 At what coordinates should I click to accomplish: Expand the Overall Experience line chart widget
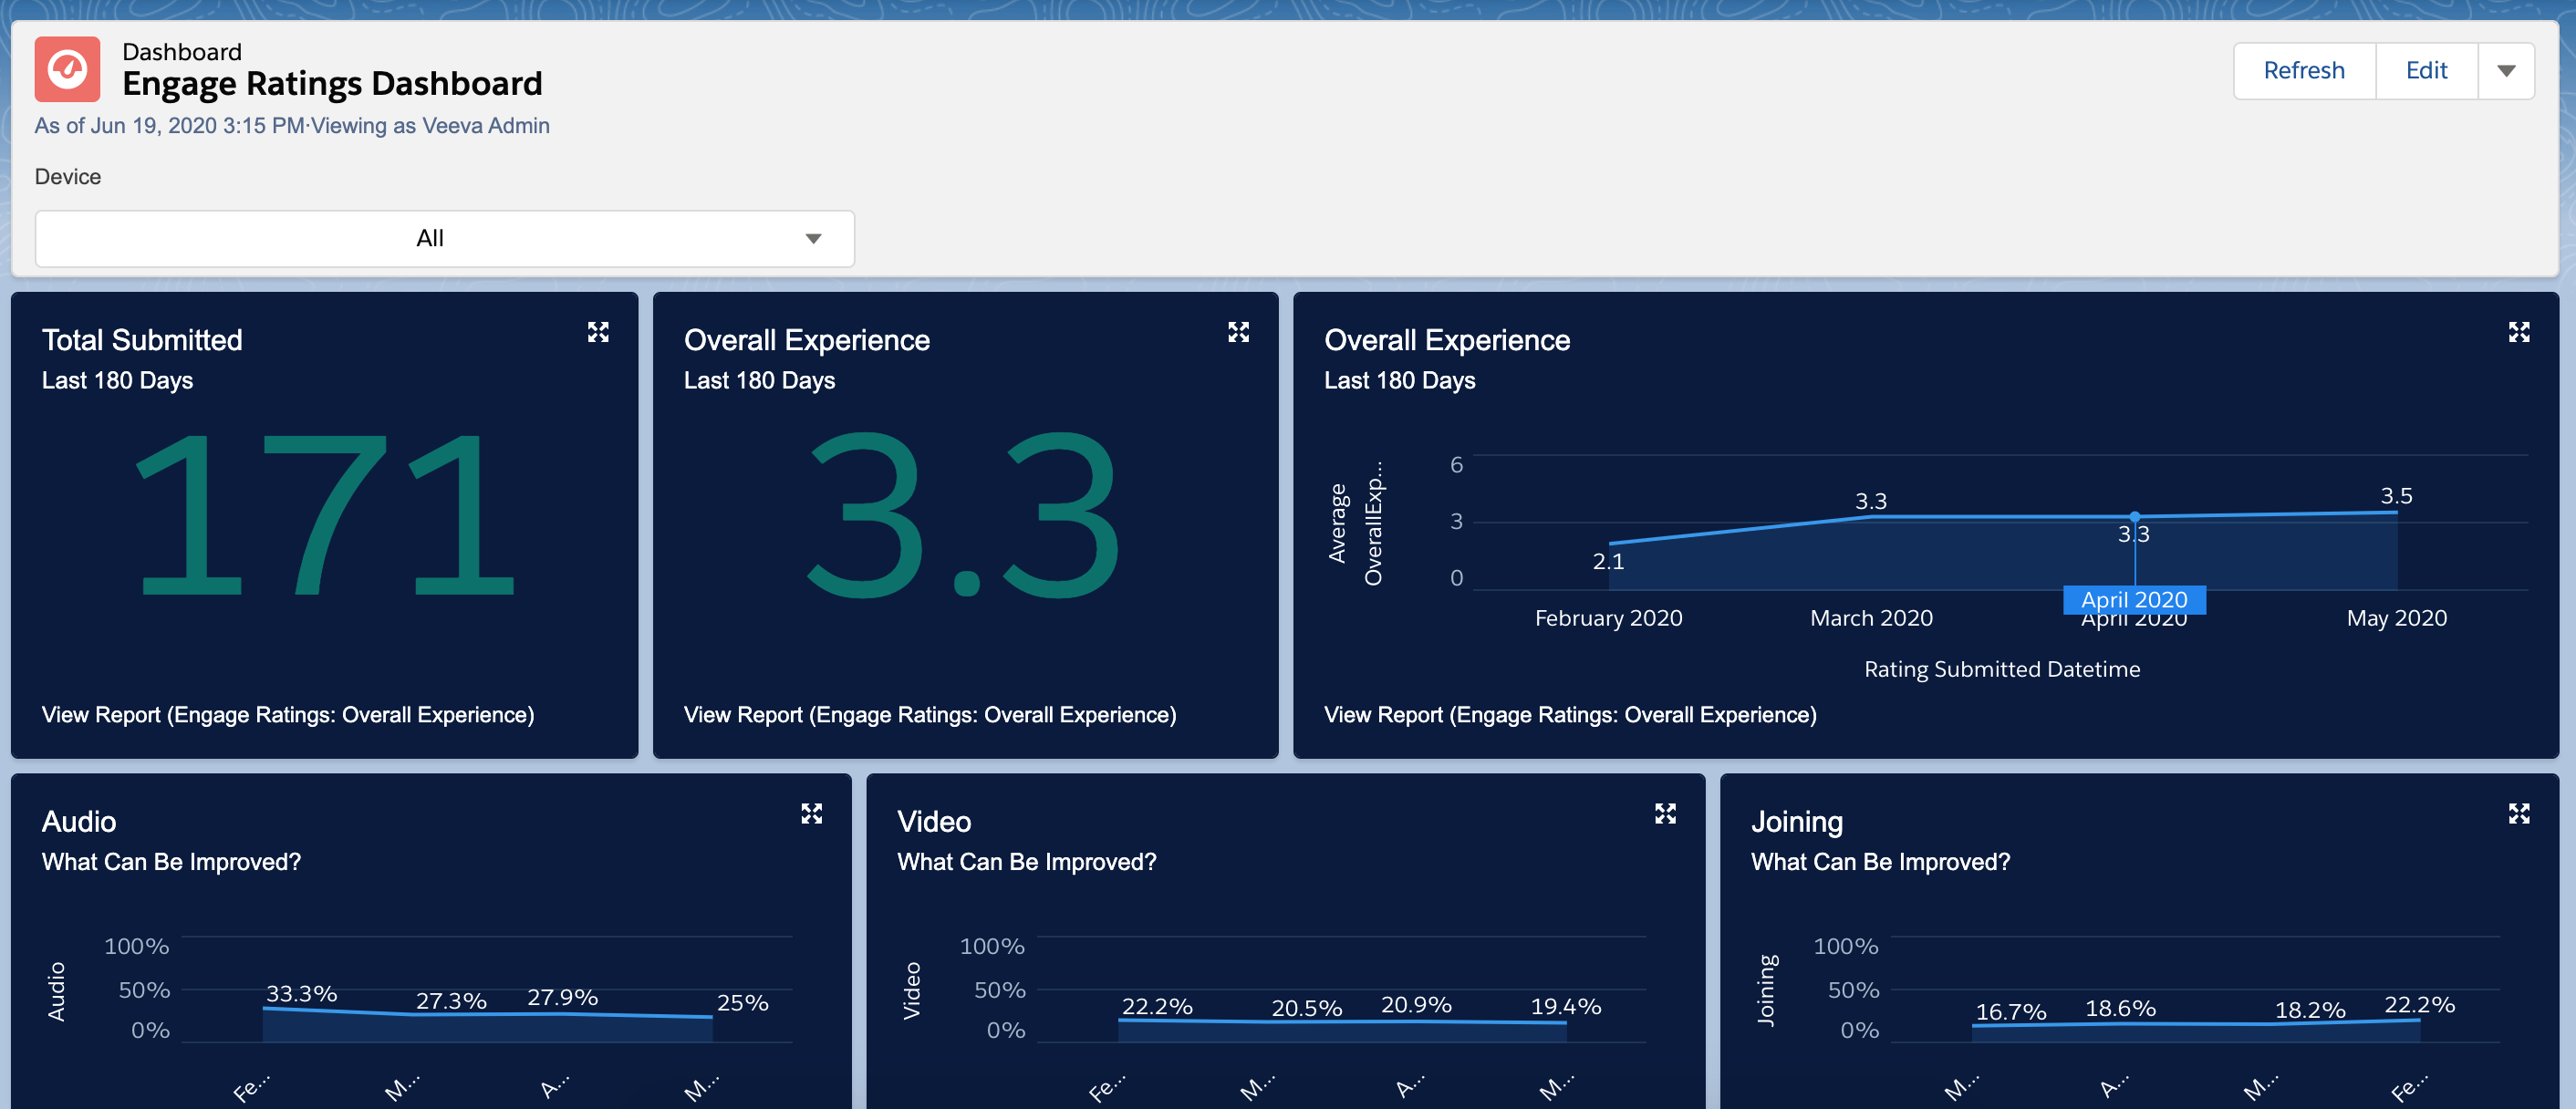[2518, 332]
